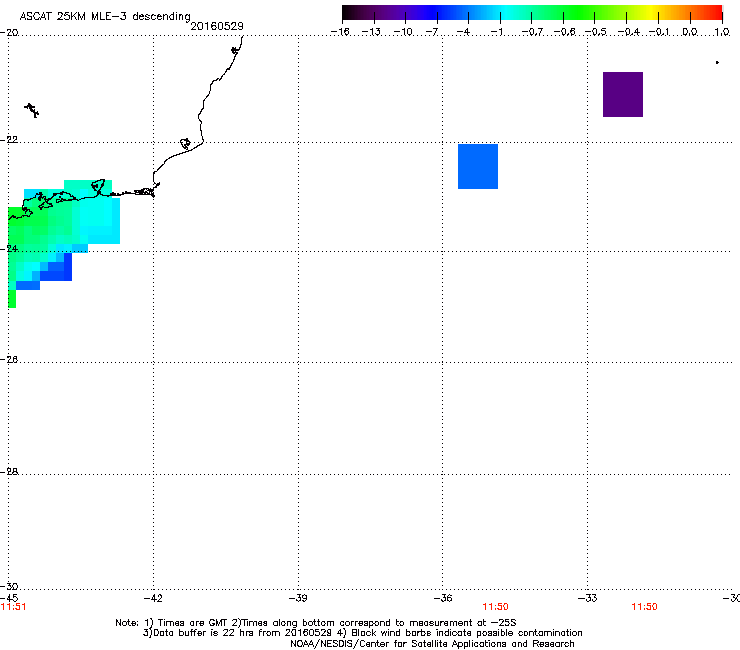Screen dimensions: 740x650
Task: Click latitude axis label -28
Action: point(9,472)
